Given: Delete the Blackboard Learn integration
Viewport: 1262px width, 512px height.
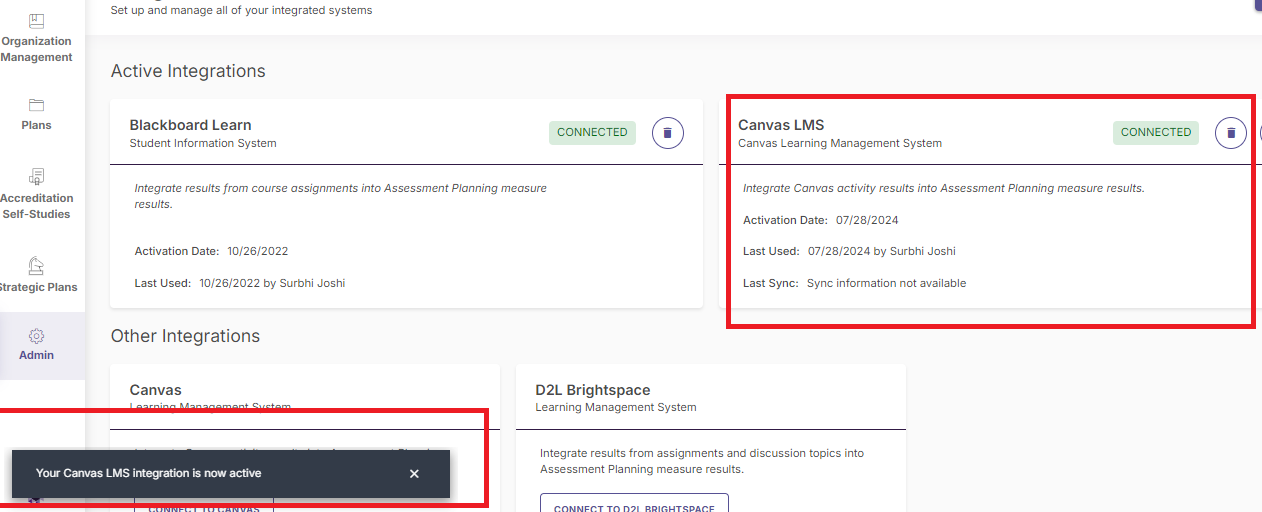Looking at the screenshot, I should click(668, 133).
